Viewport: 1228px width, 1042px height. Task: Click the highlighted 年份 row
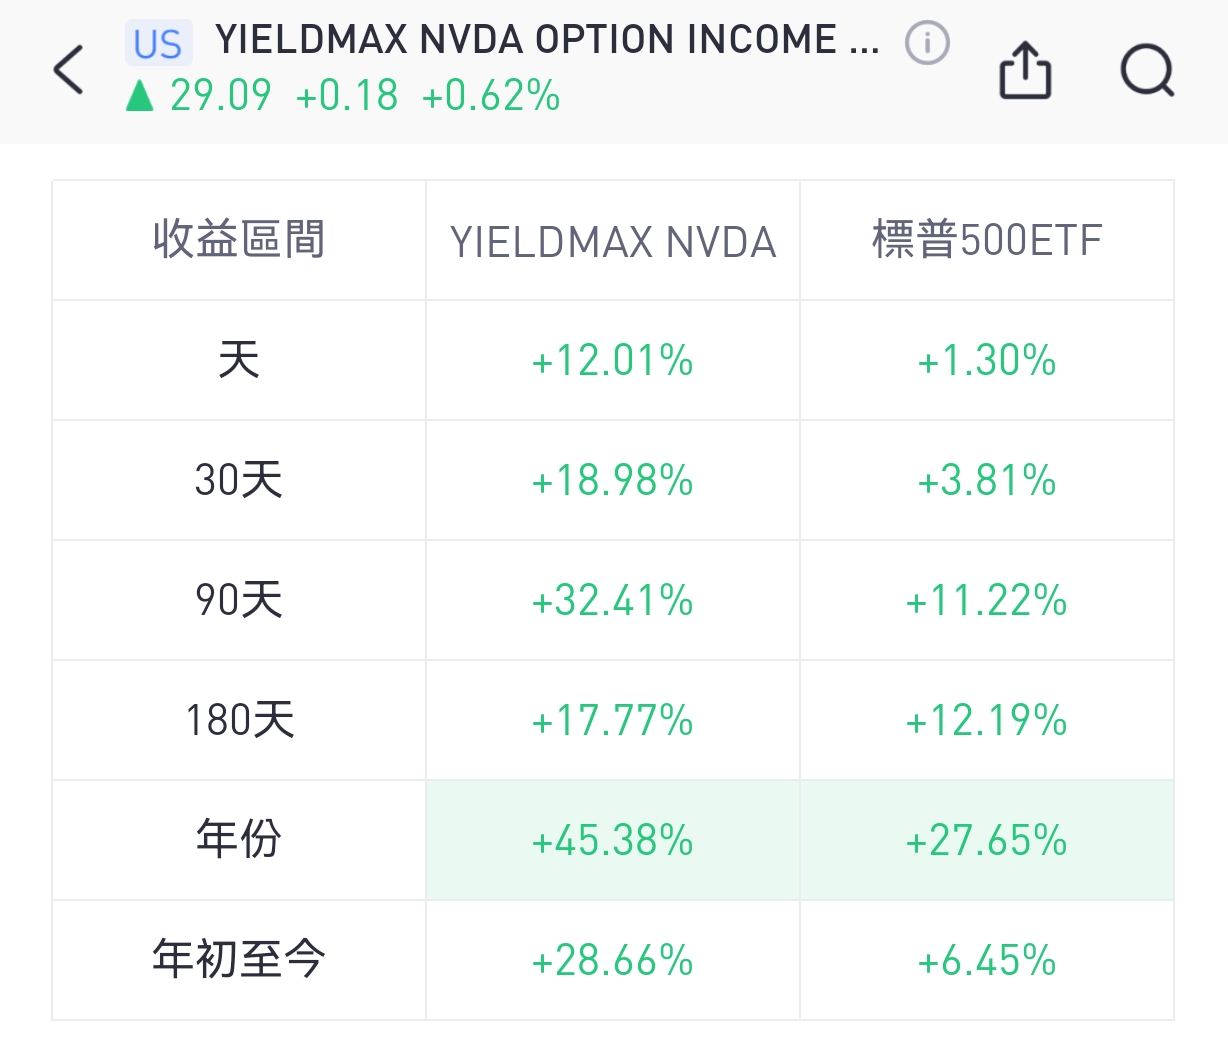click(237, 841)
